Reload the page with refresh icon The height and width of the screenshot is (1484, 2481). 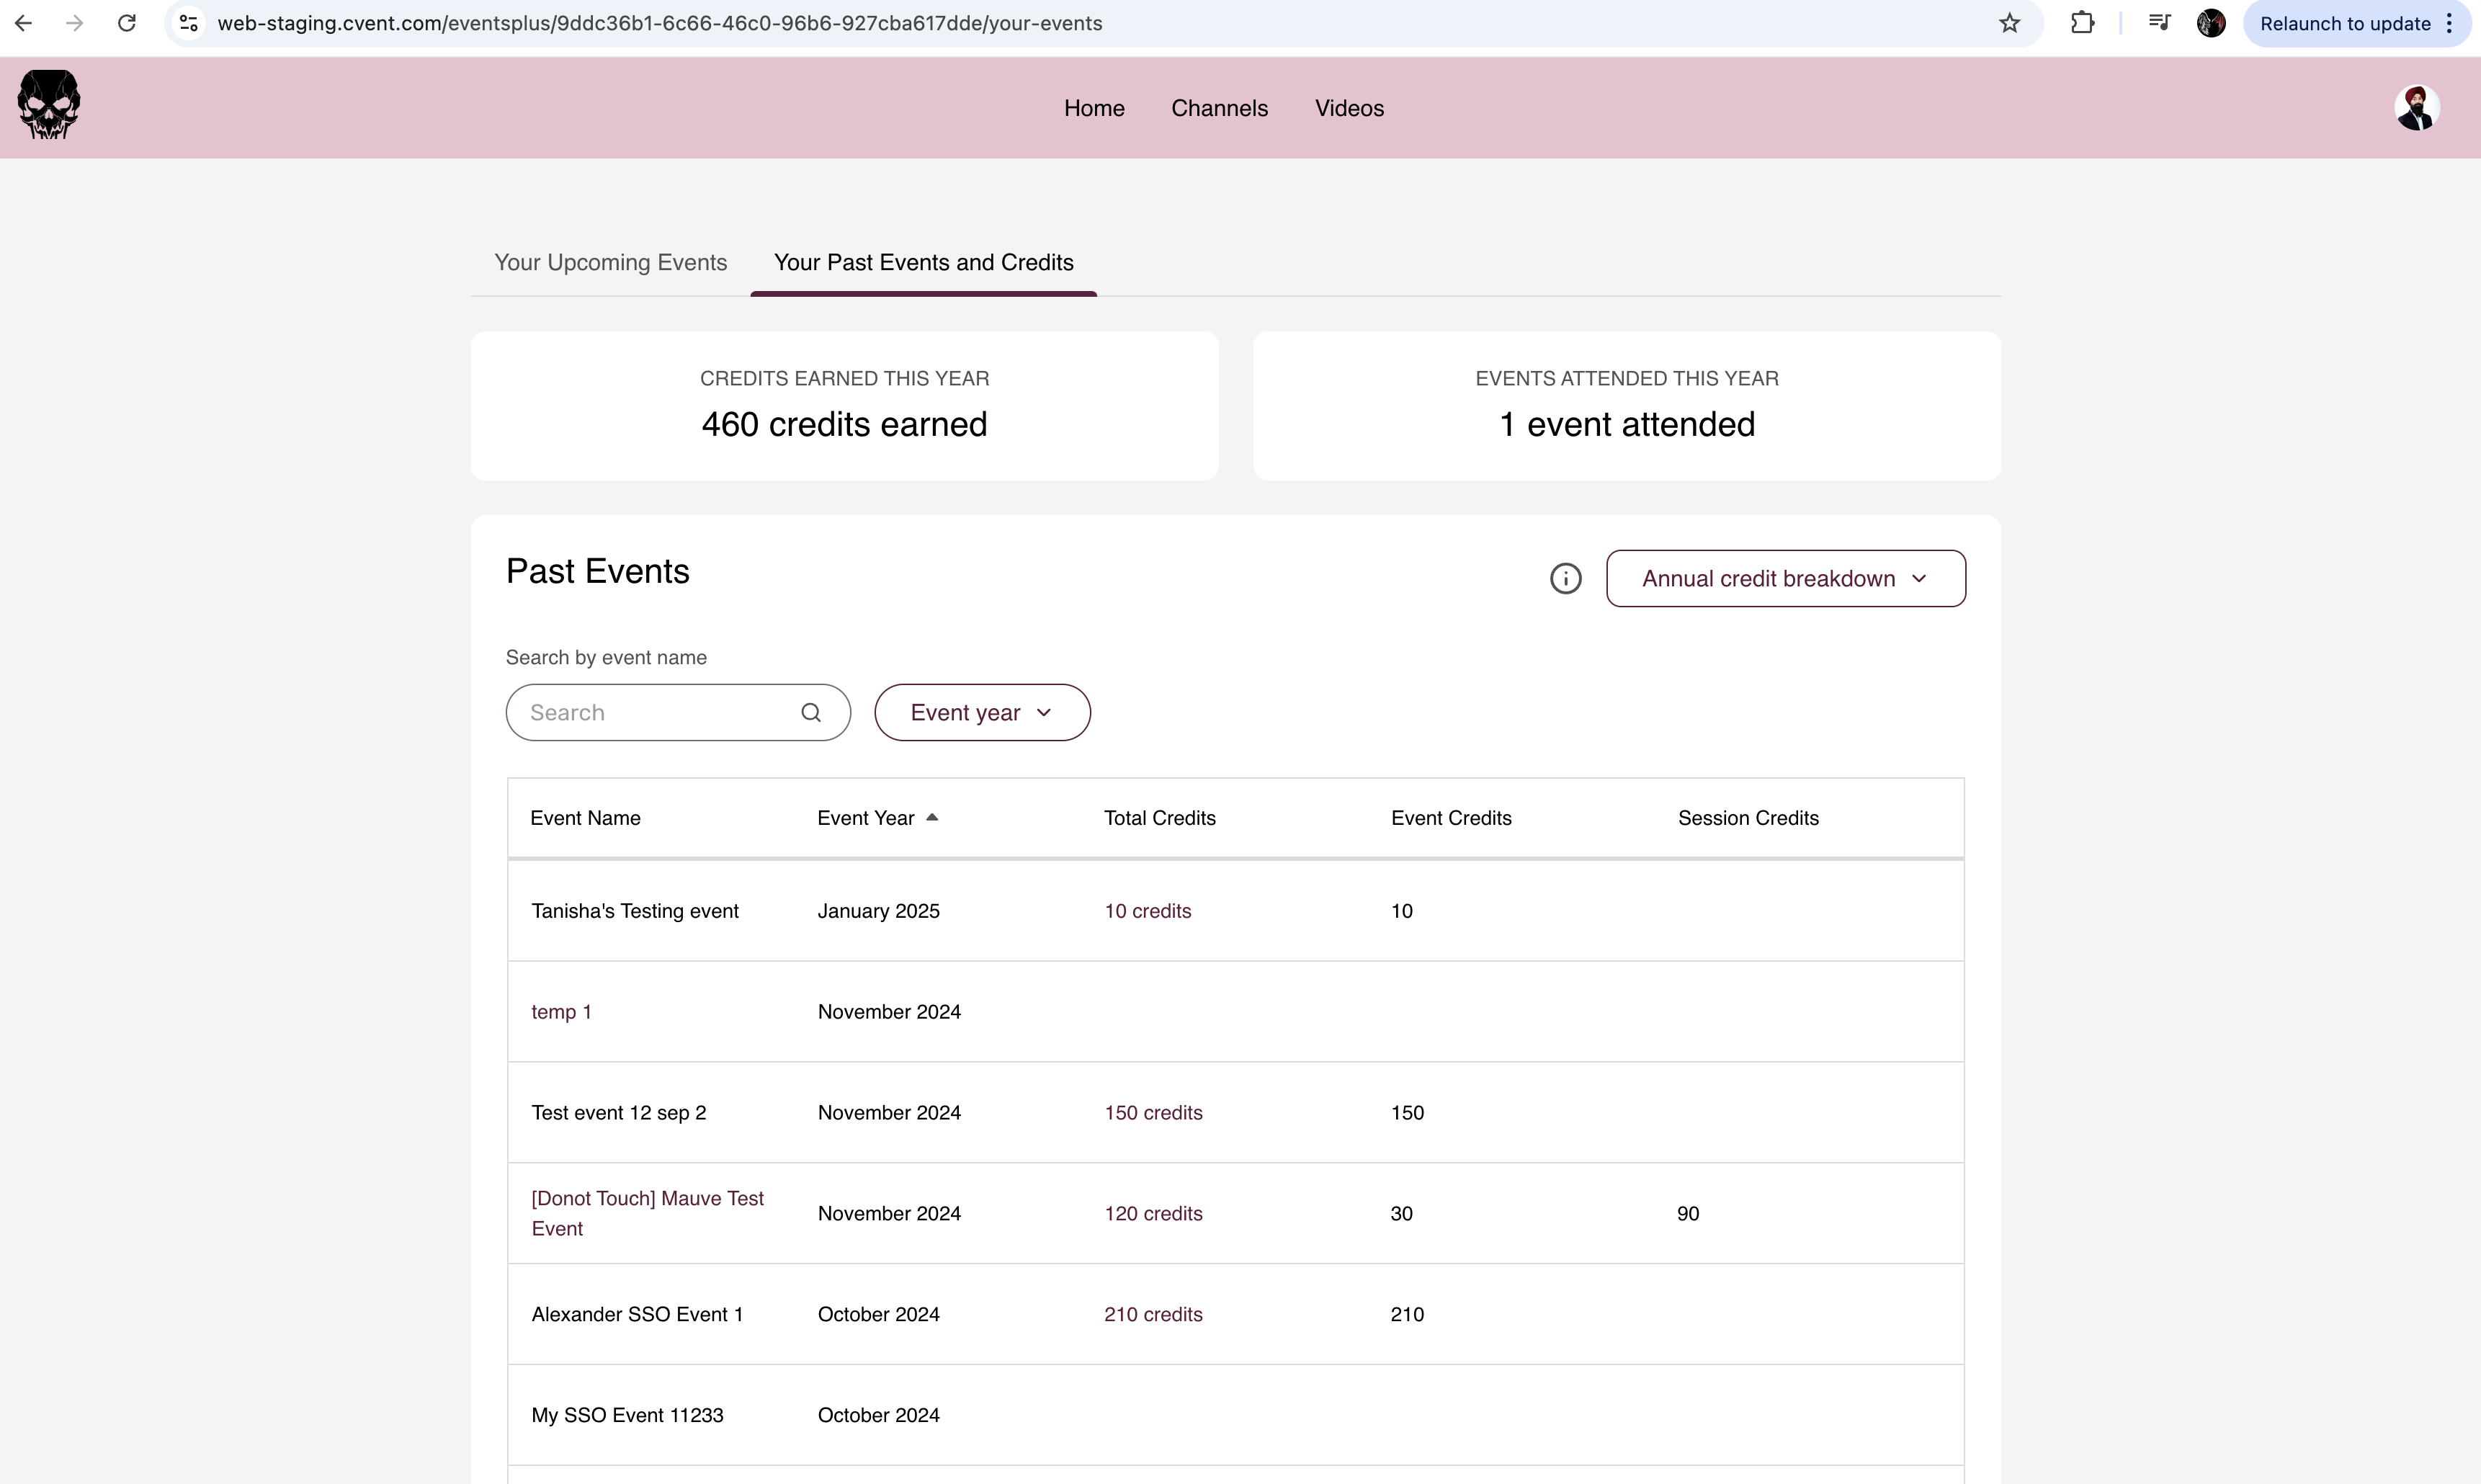pos(127,23)
